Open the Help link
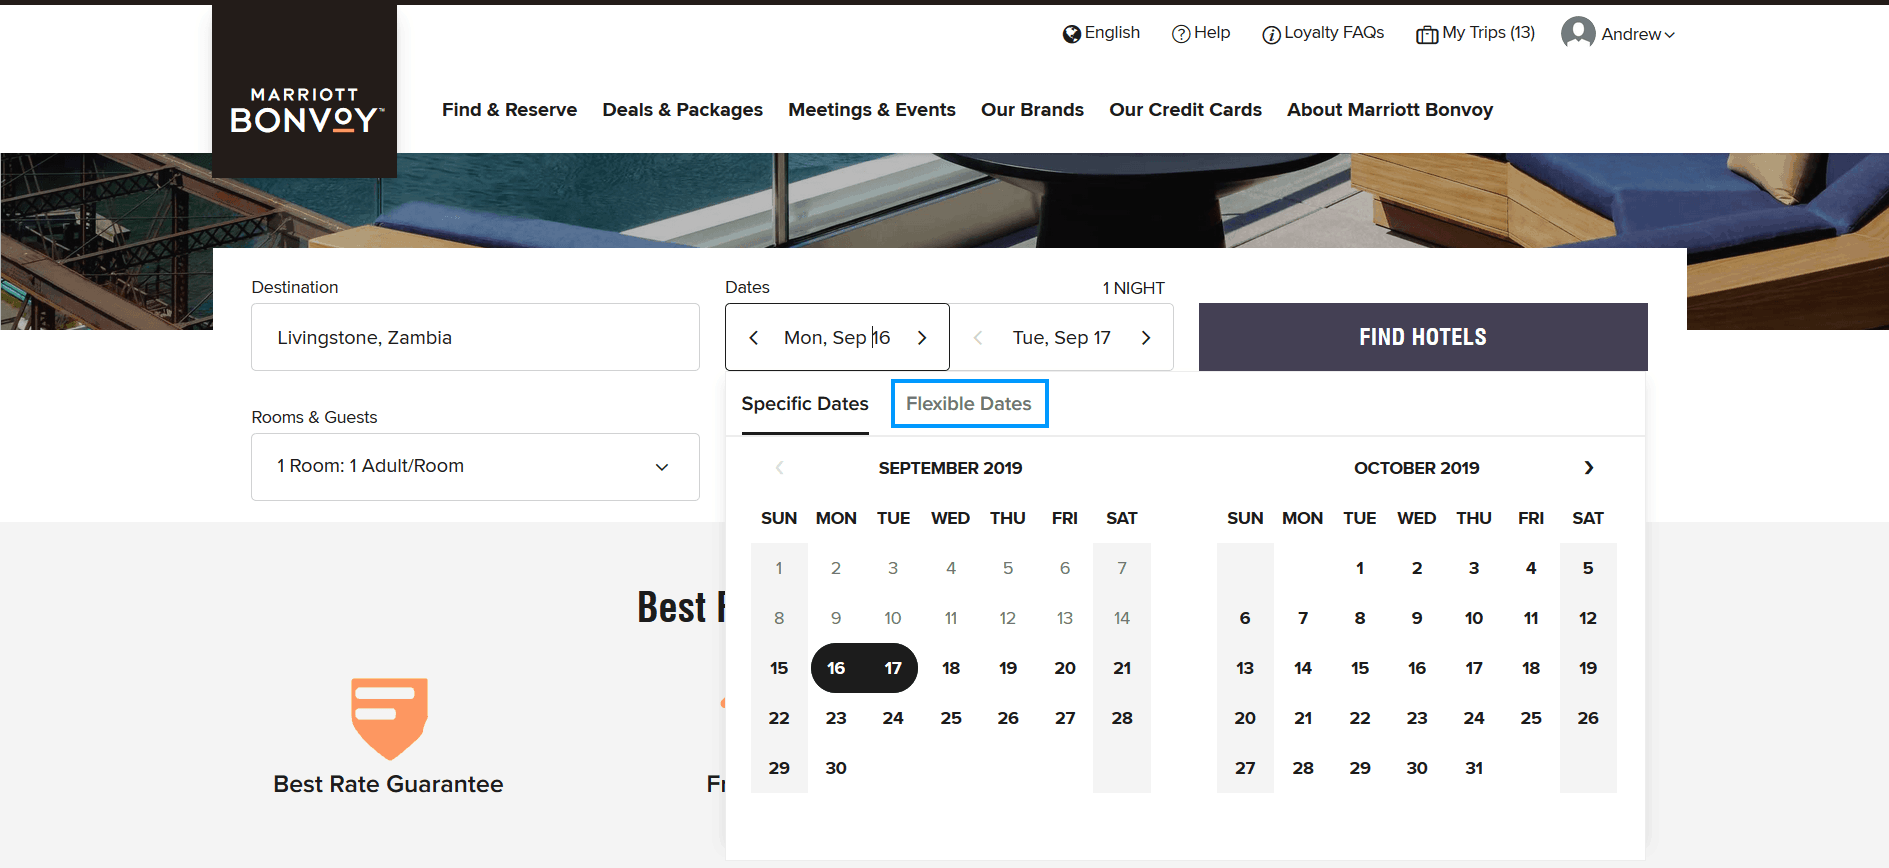1889x868 pixels. point(1212,33)
